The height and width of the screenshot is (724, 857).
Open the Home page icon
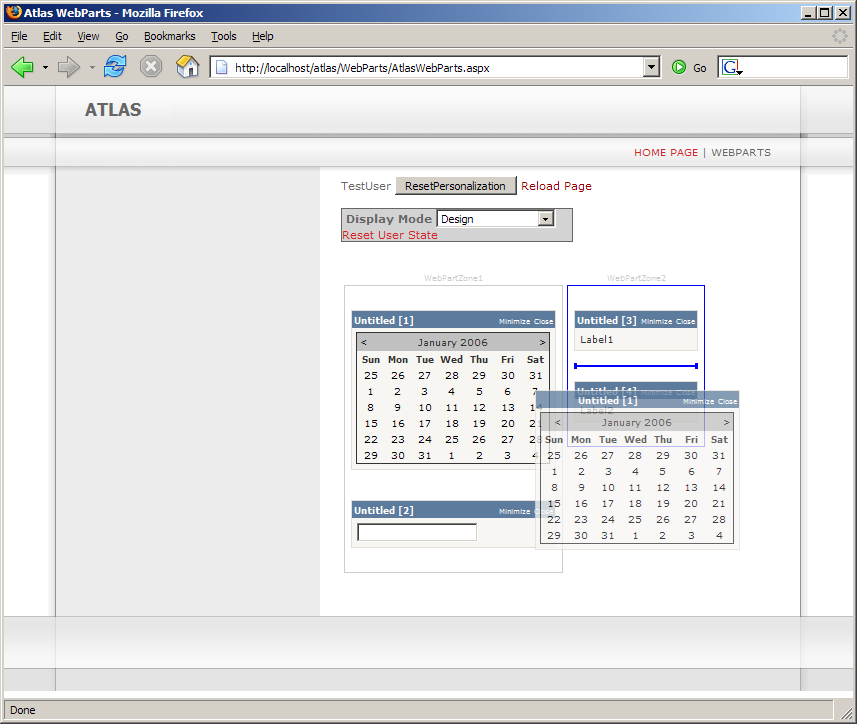click(187, 67)
